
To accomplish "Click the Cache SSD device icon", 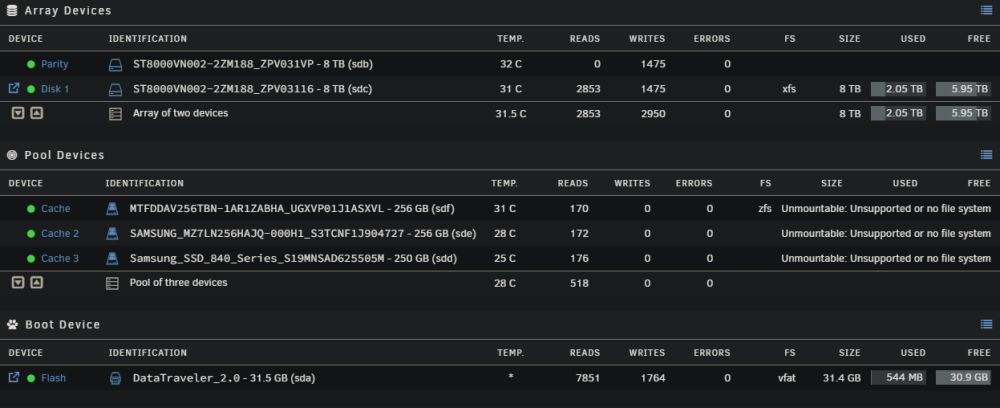I will click(x=112, y=208).
